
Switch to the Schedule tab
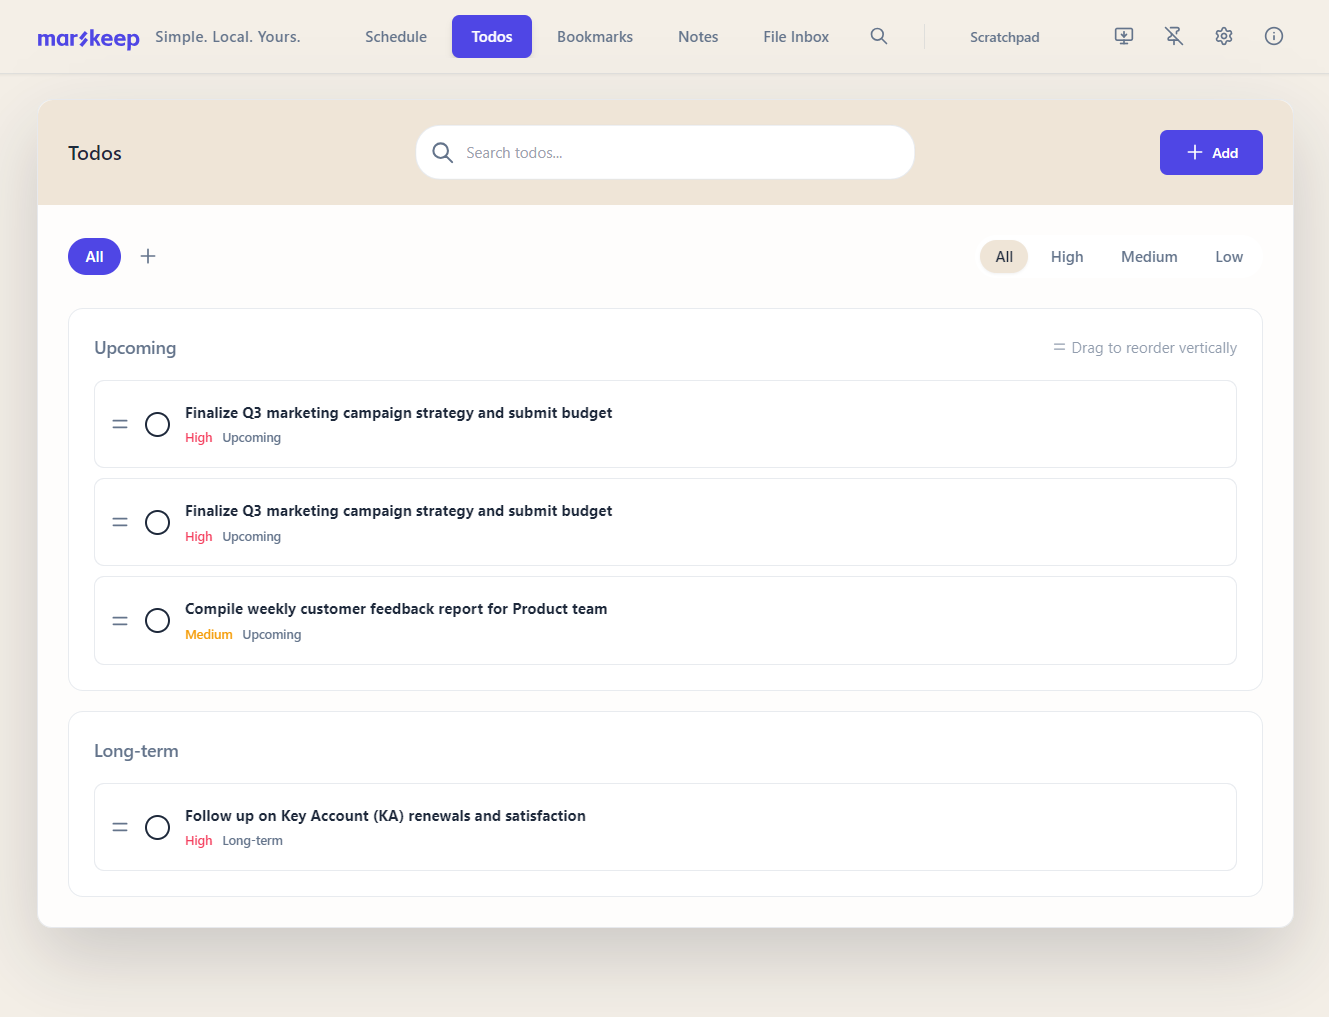click(x=396, y=37)
